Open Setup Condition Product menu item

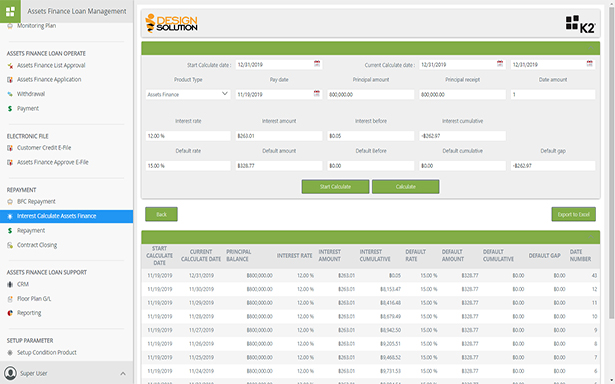47,353
